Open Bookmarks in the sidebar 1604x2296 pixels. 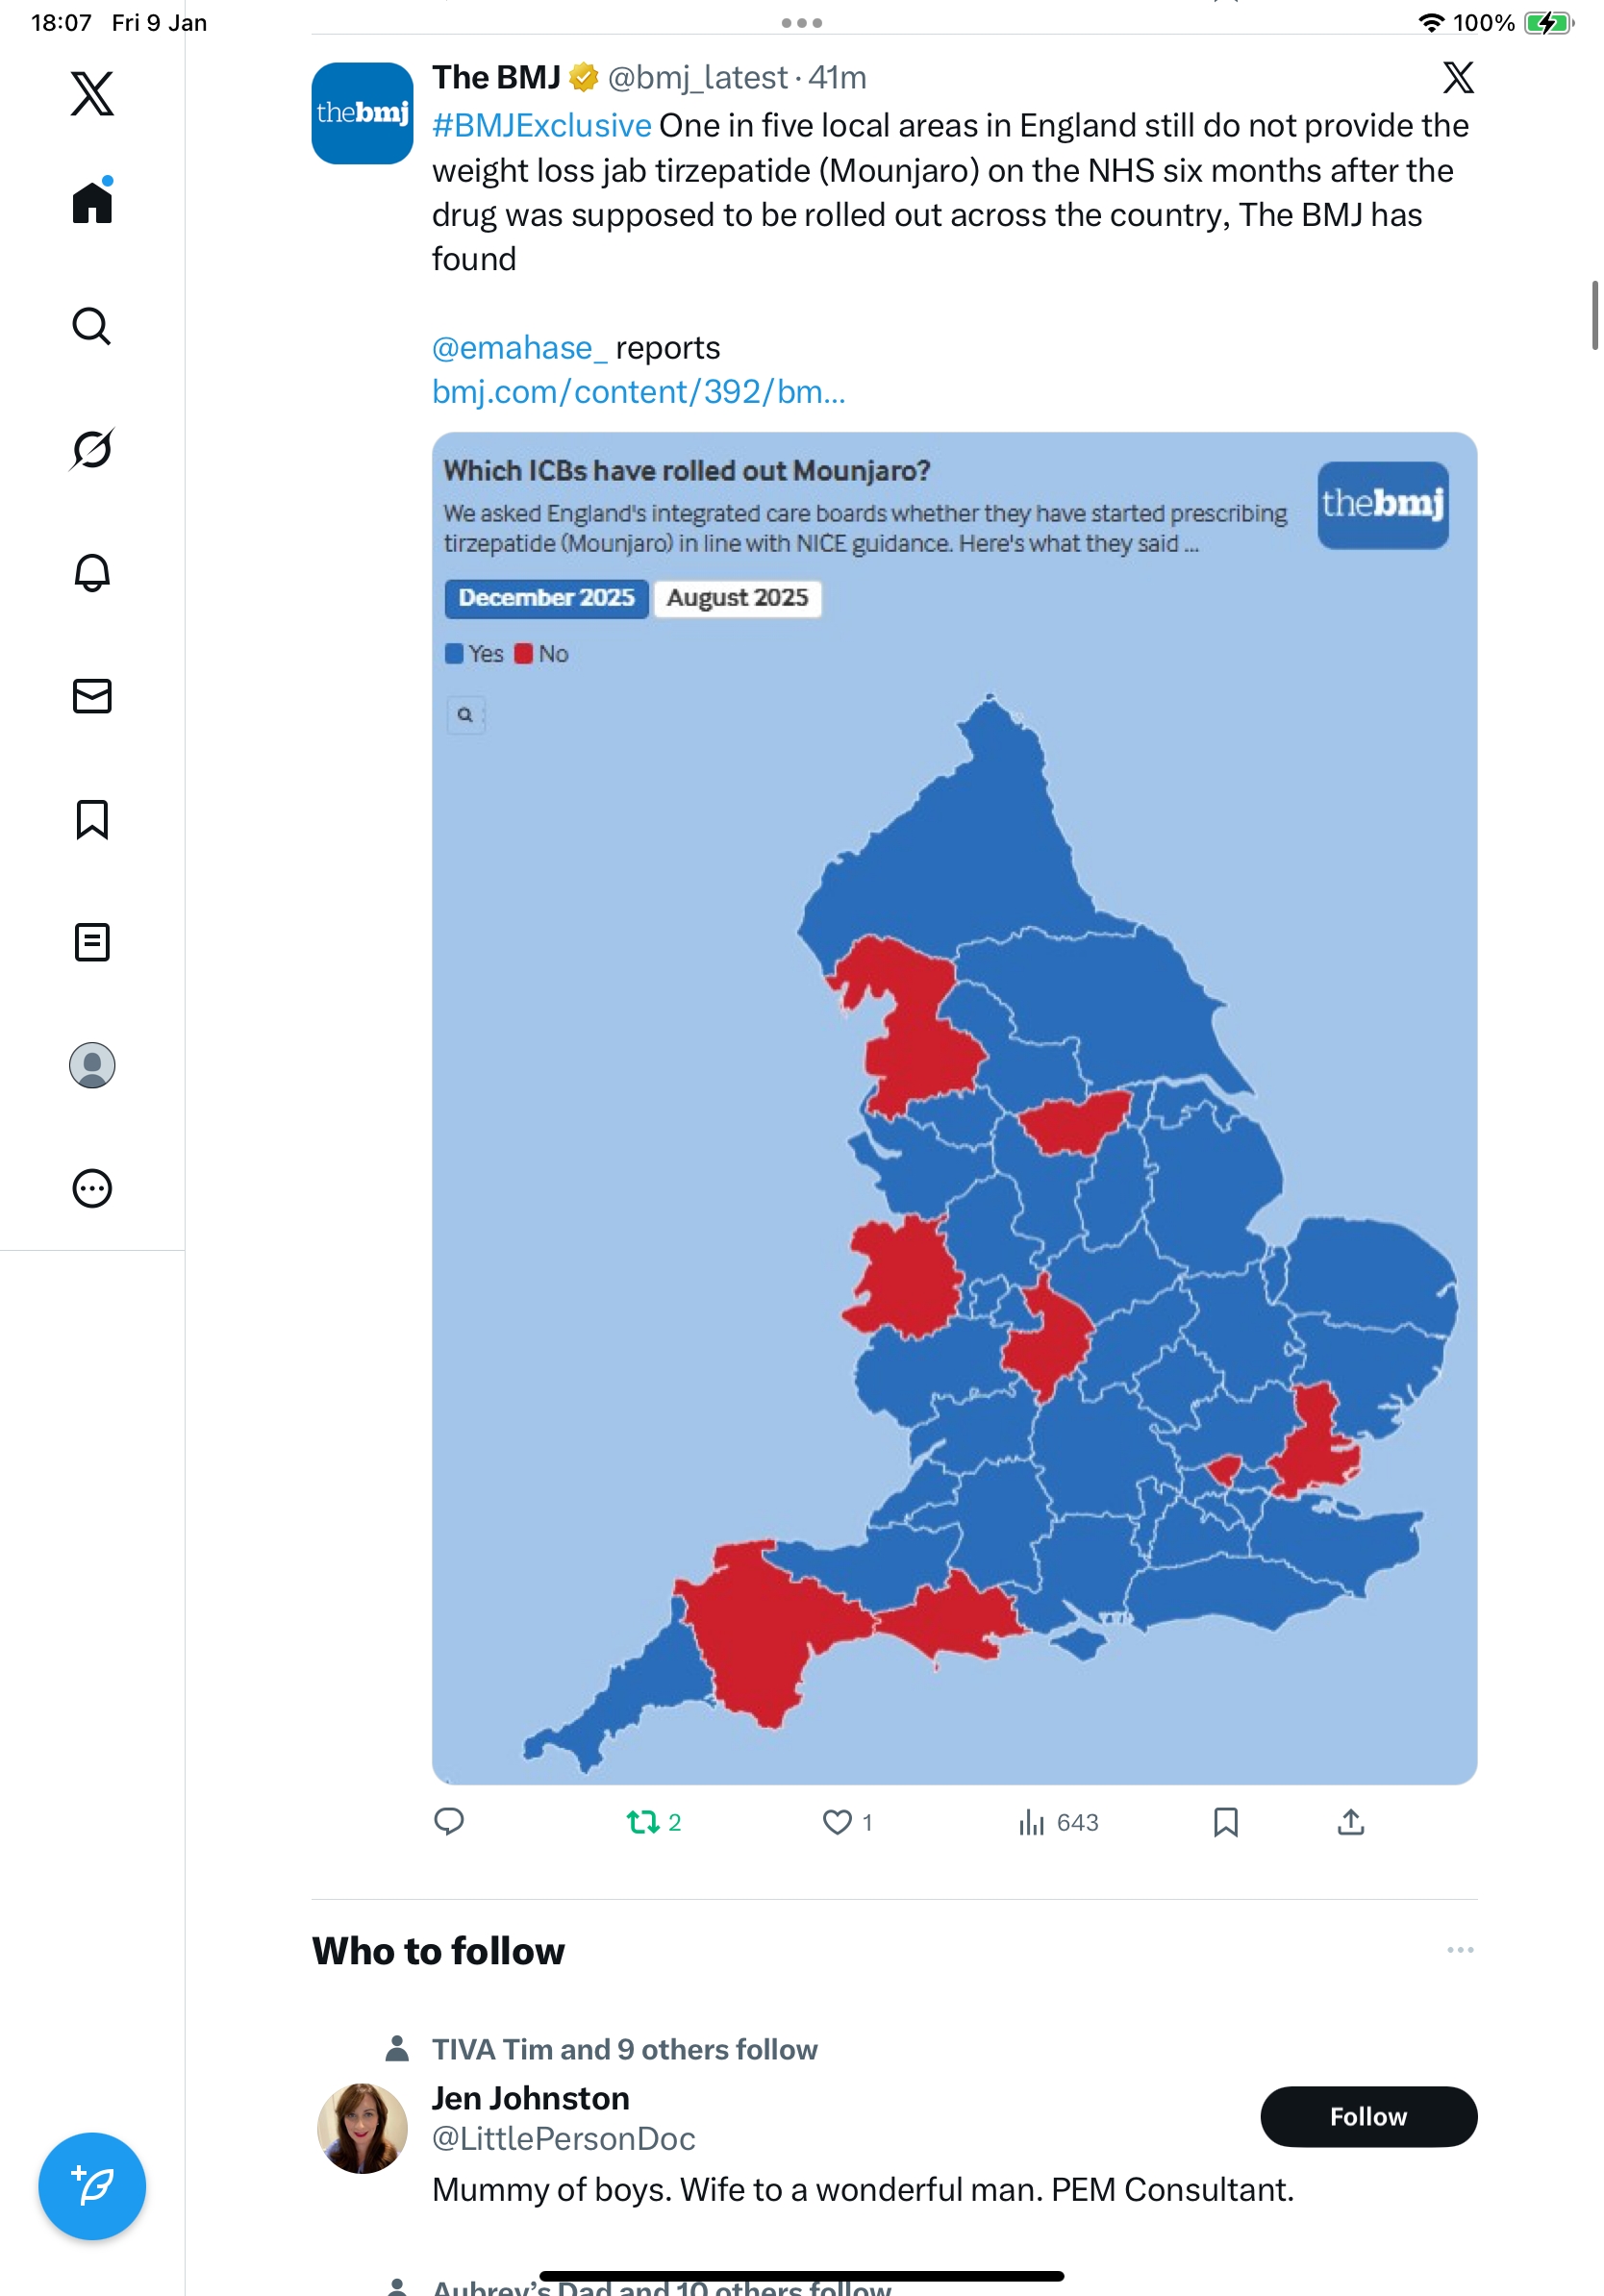tap(92, 819)
